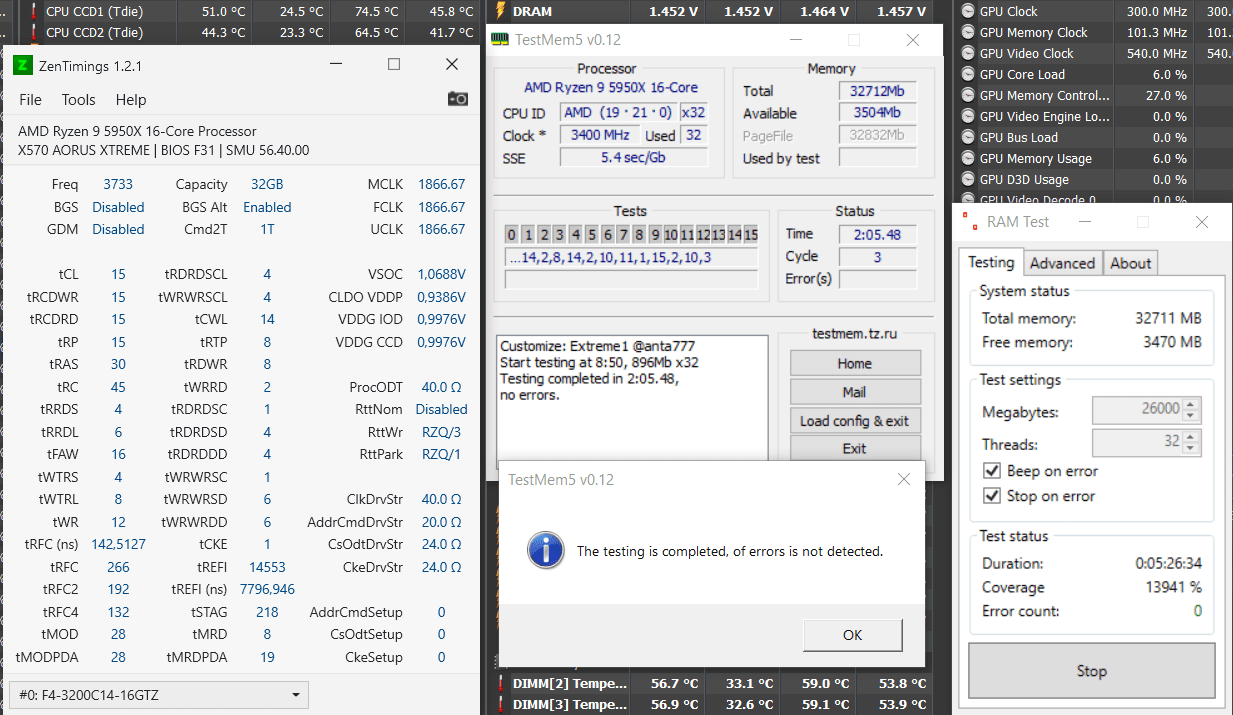This screenshot has height=715, width=1233.
Task: Click the Threads stepper arrows
Action: click(x=1190, y=444)
